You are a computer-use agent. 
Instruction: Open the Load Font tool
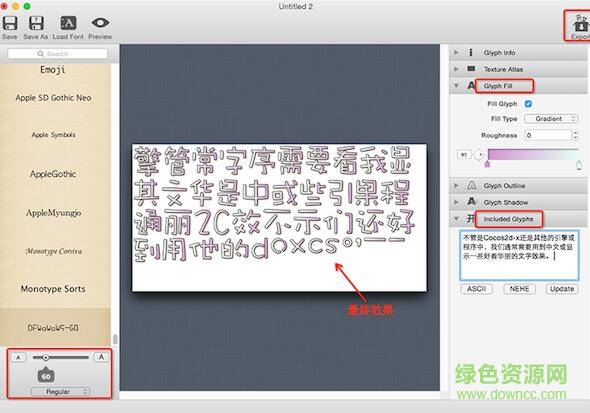click(68, 23)
